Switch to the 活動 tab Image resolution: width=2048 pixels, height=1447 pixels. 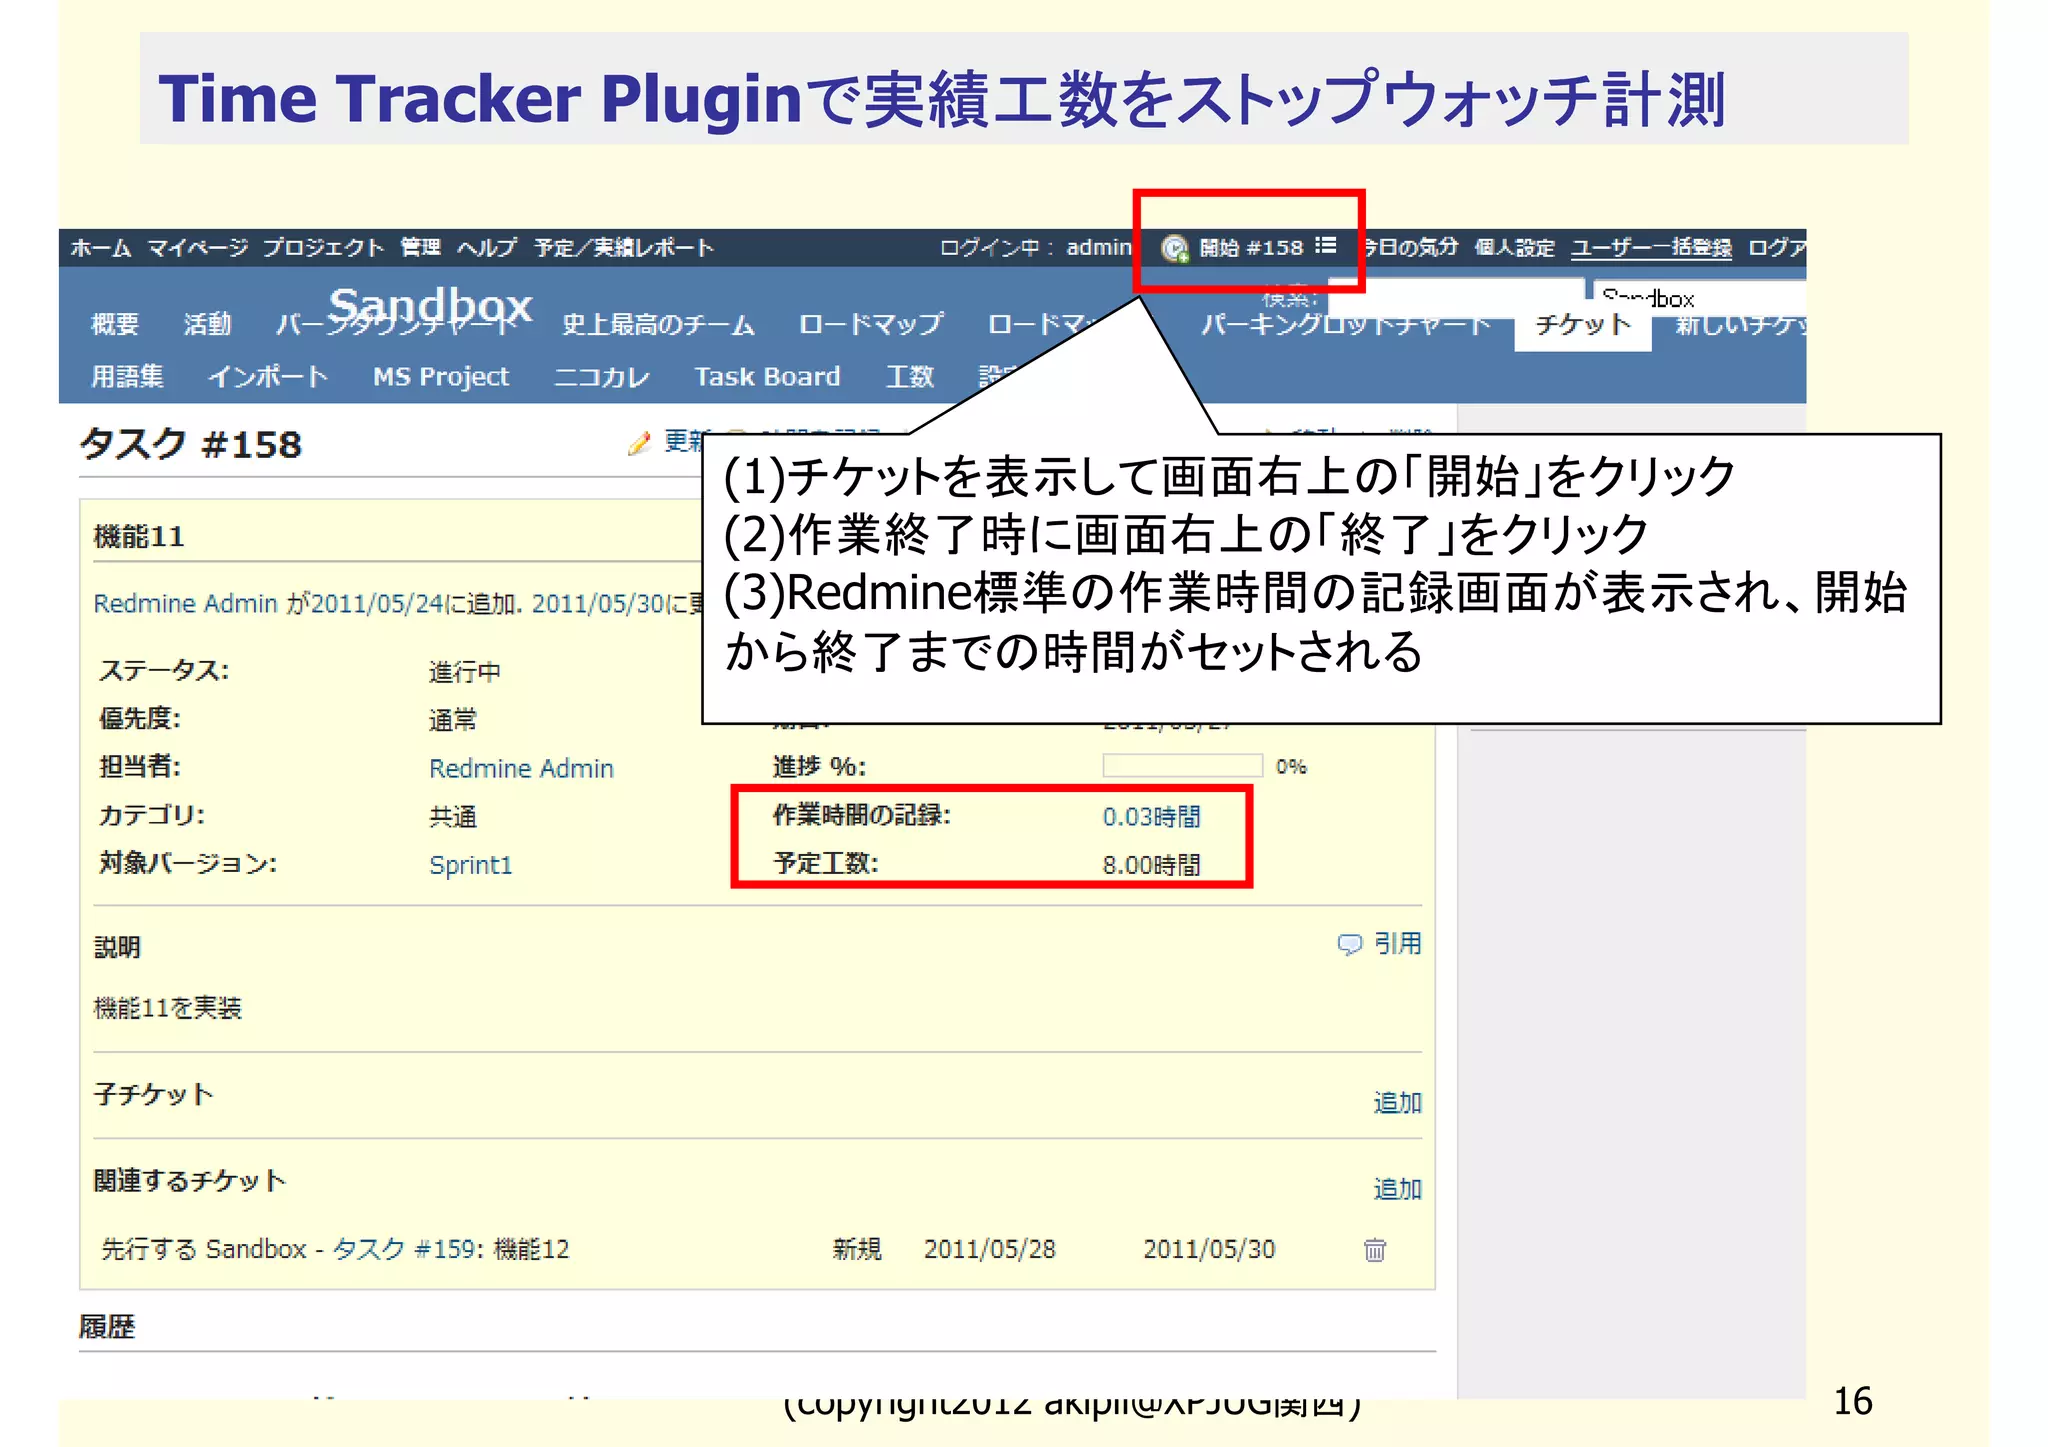pos(208,324)
